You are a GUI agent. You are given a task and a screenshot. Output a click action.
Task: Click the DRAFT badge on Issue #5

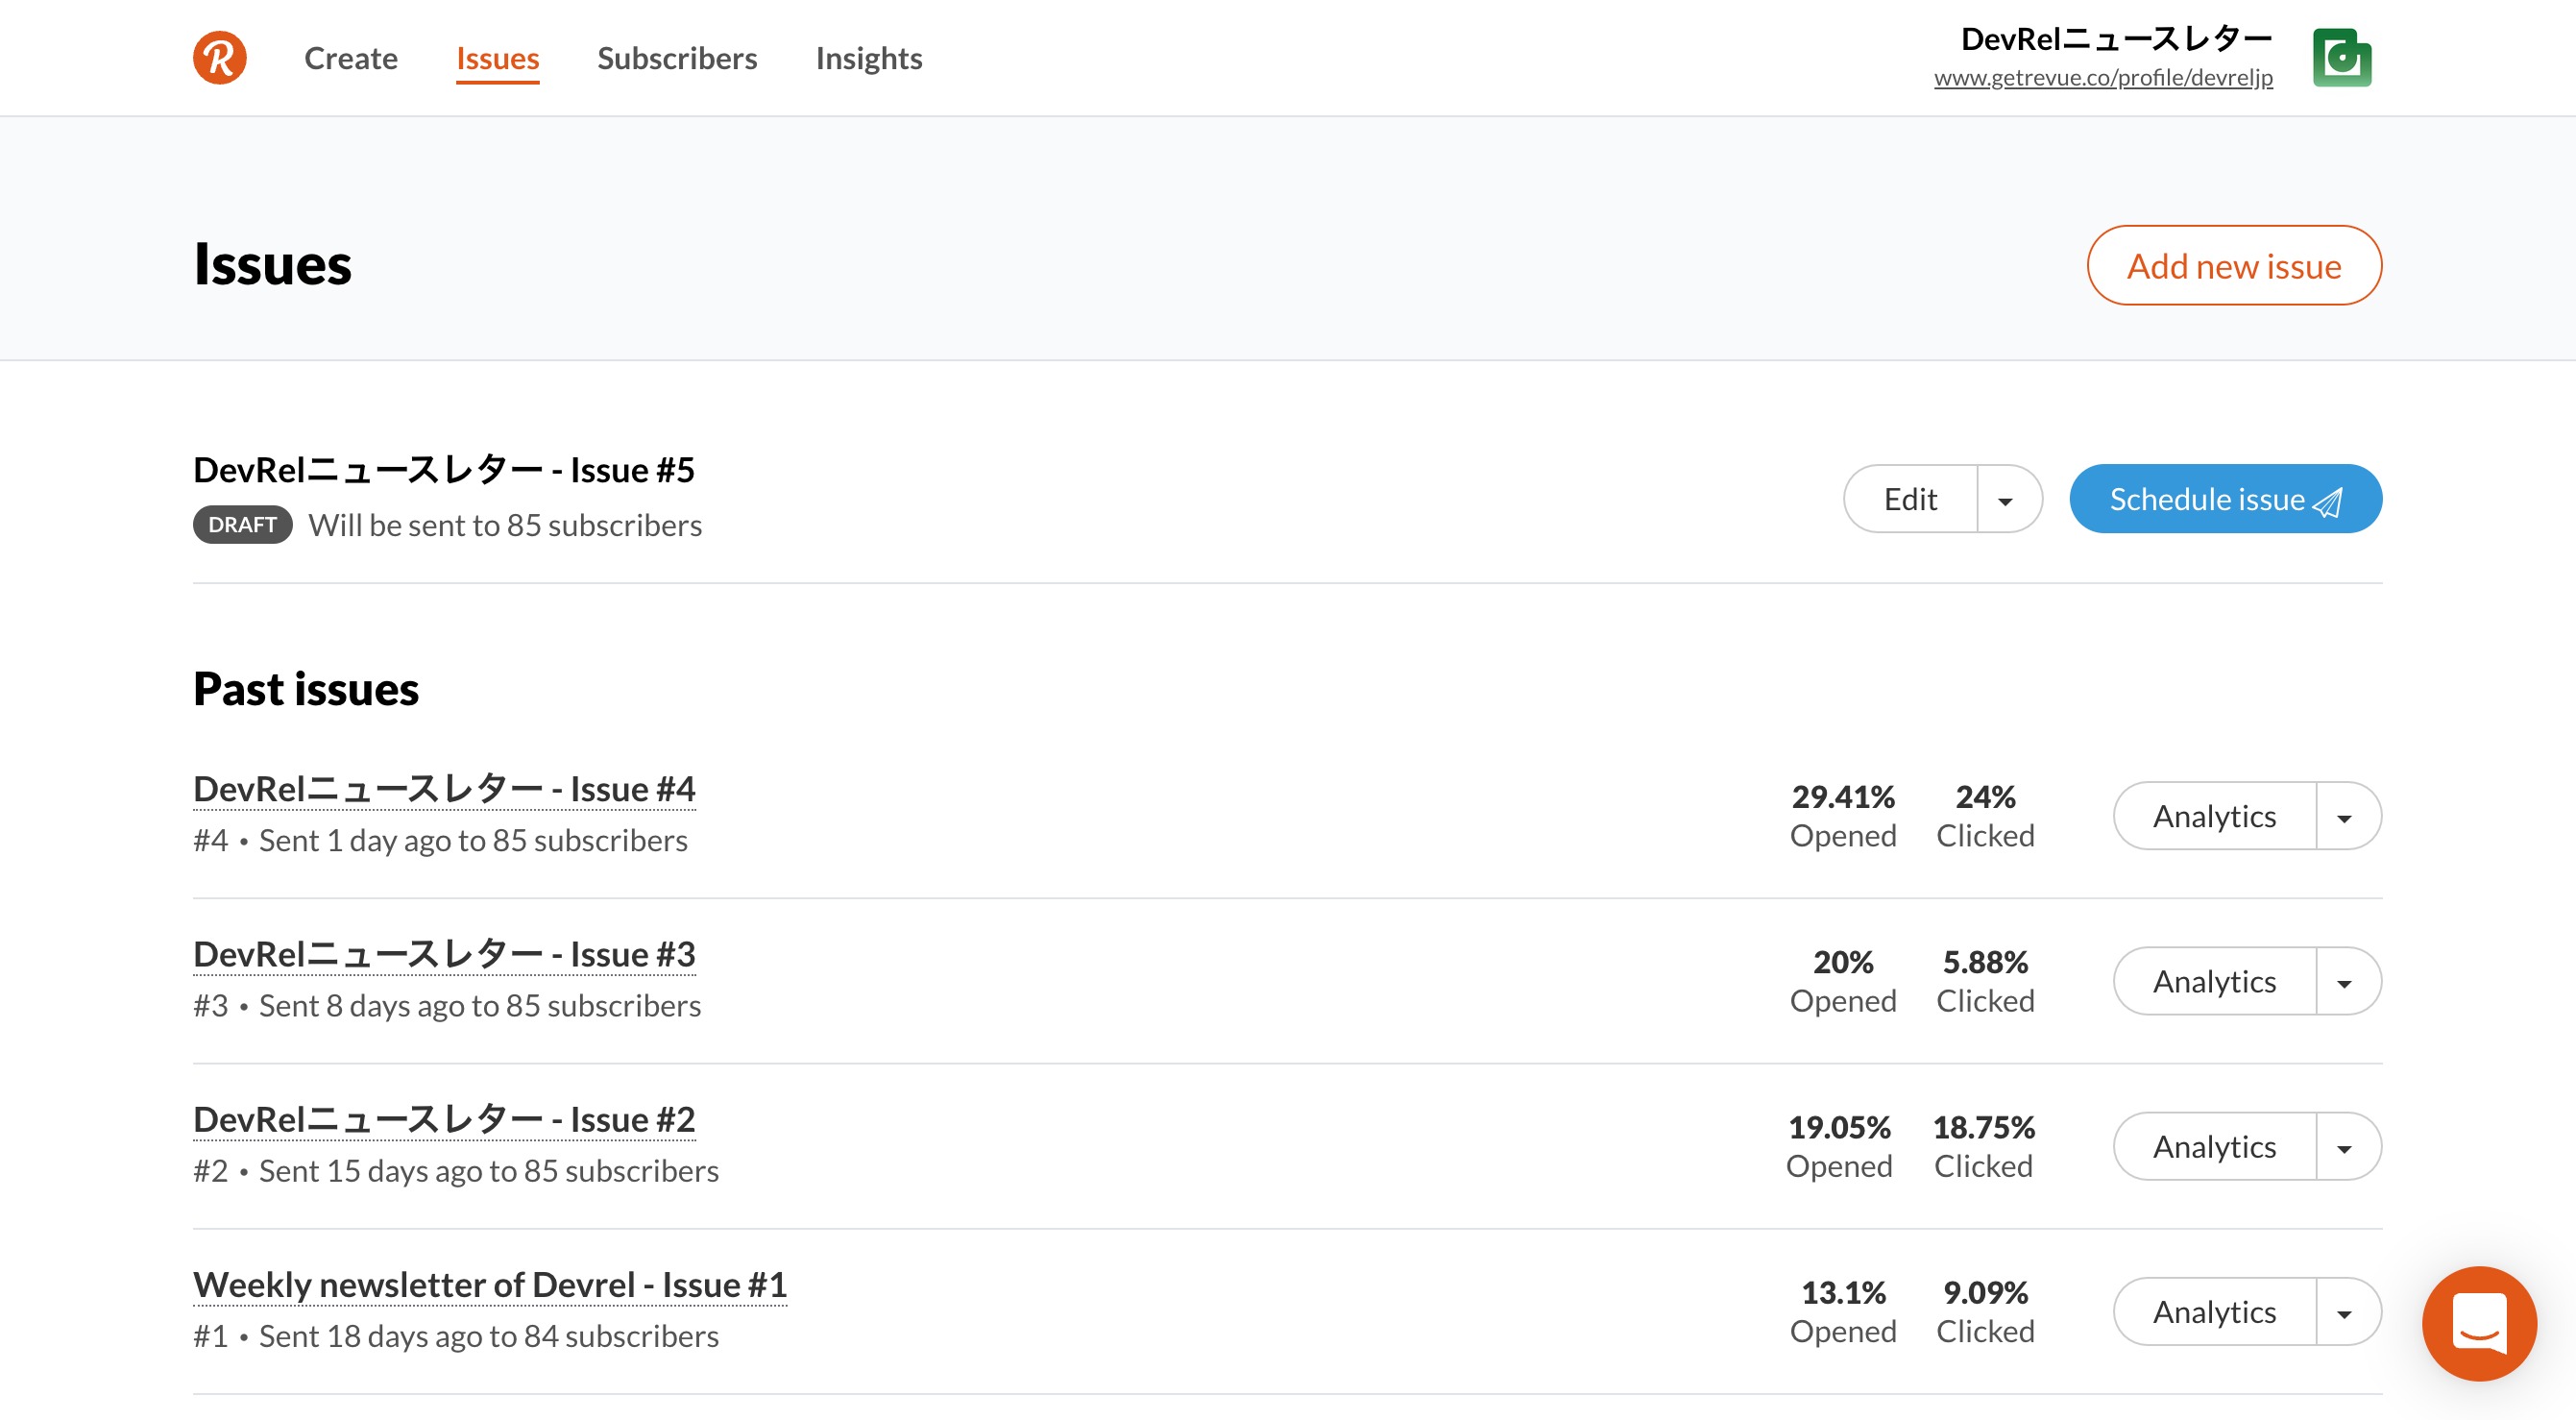(242, 525)
